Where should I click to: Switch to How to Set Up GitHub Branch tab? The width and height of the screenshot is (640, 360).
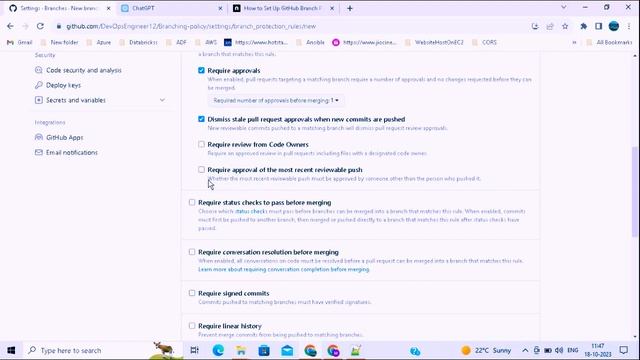(282, 8)
